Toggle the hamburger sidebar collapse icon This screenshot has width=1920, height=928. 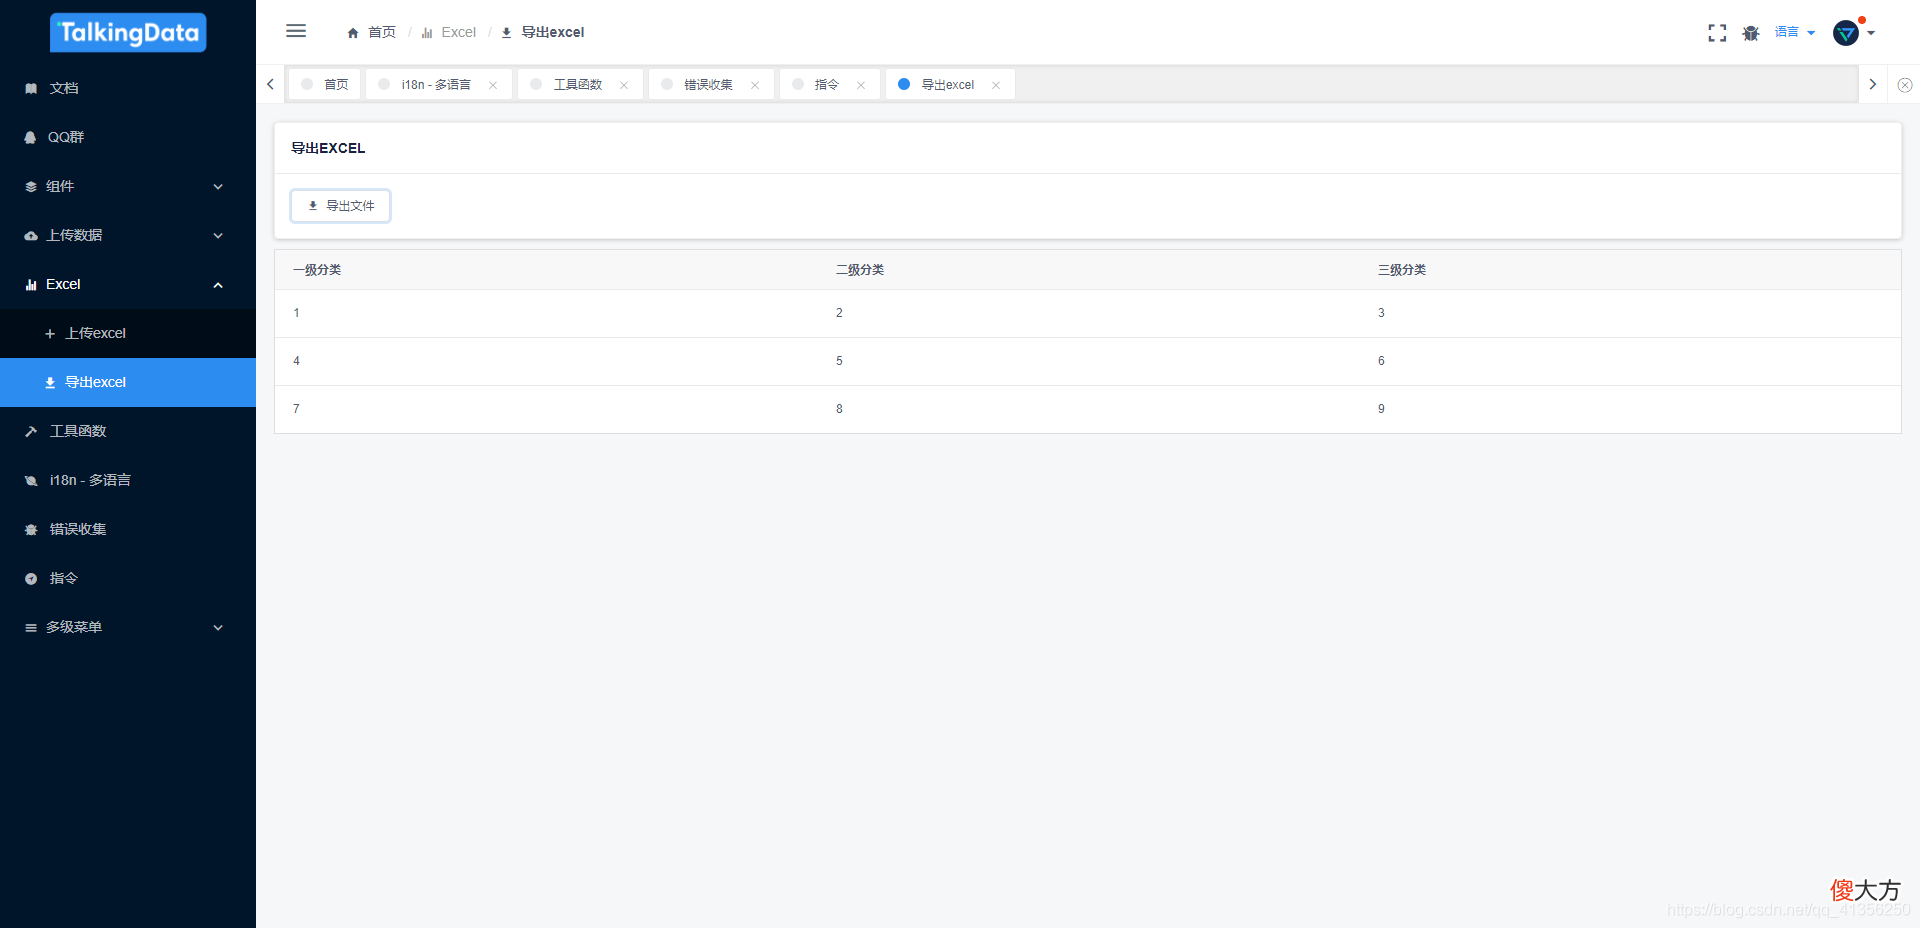(x=296, y=31)
